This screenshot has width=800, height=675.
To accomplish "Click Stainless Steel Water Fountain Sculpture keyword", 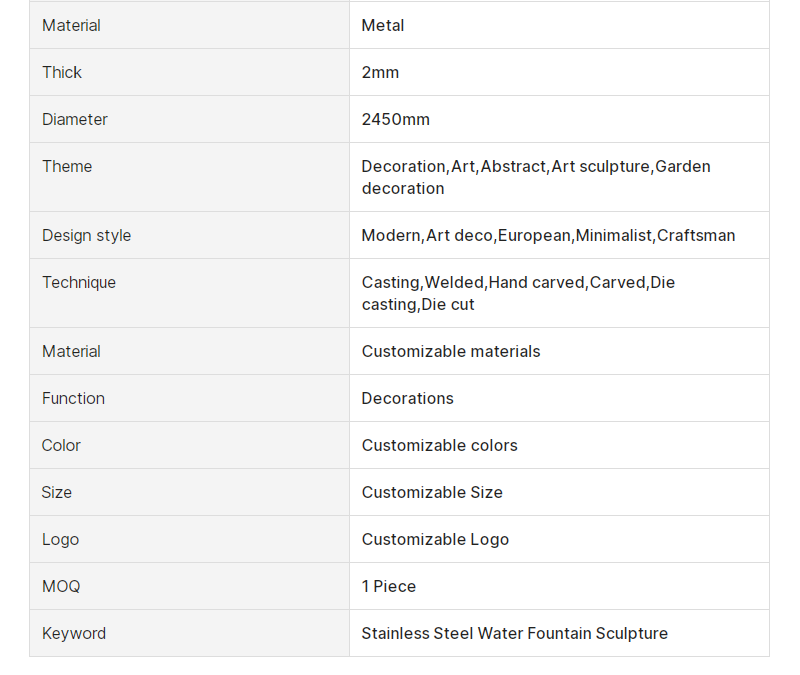I will [x=515, y=633].
